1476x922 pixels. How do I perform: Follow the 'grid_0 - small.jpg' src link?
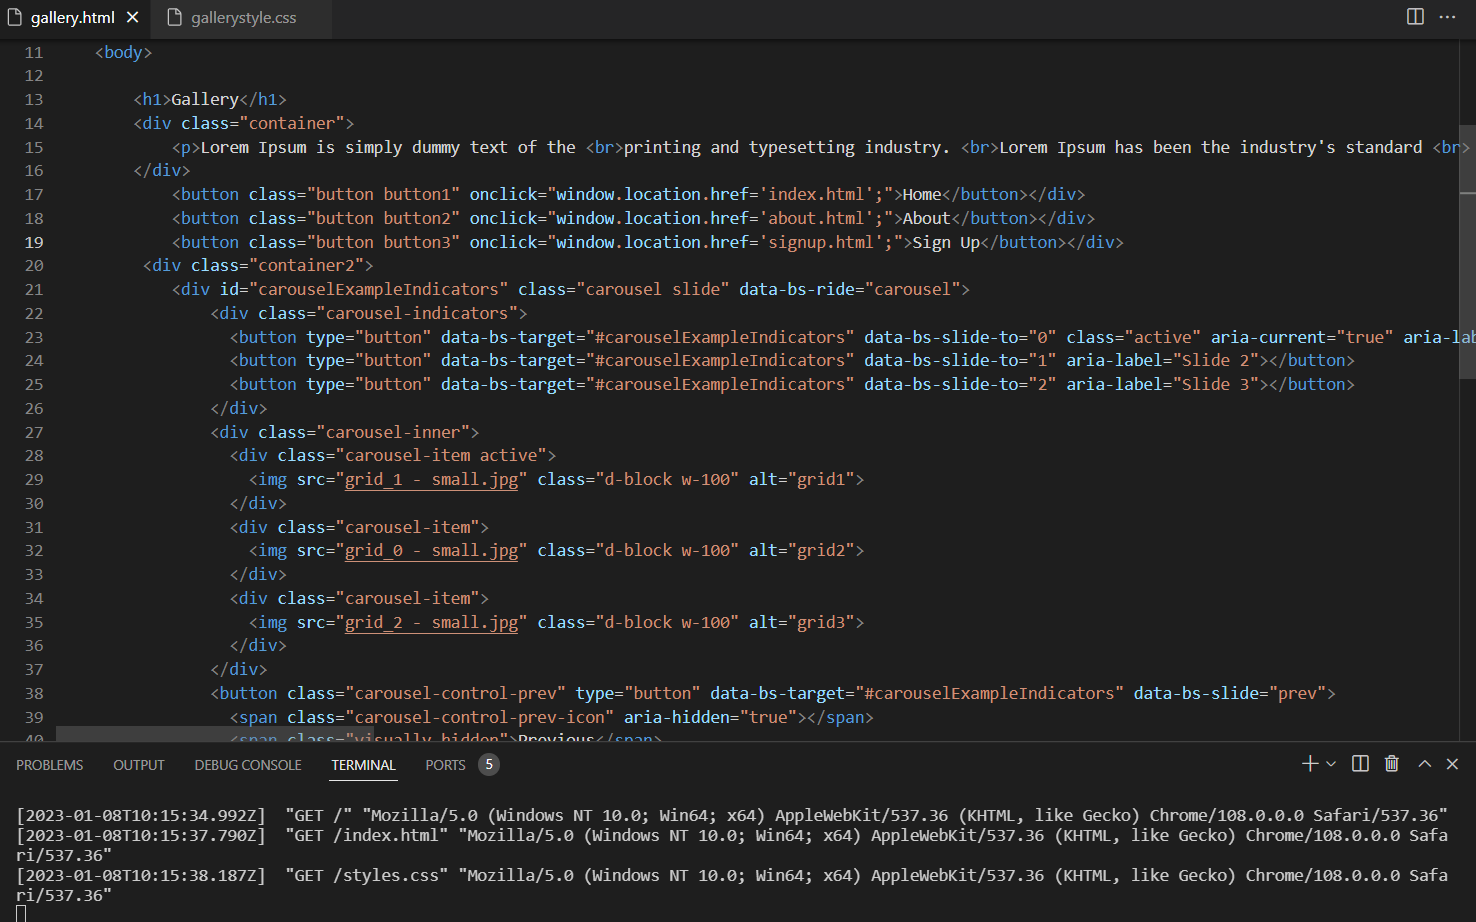432,550
